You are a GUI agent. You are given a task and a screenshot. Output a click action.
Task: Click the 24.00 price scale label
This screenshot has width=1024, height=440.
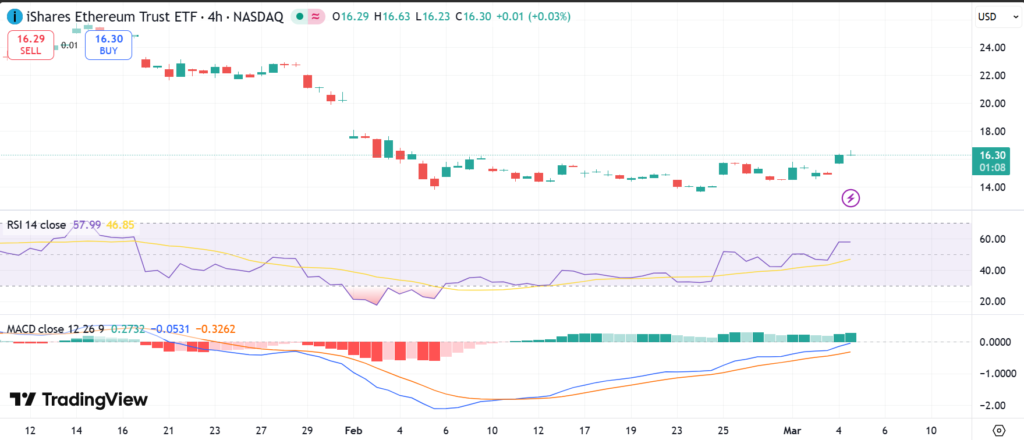(992, 47)
